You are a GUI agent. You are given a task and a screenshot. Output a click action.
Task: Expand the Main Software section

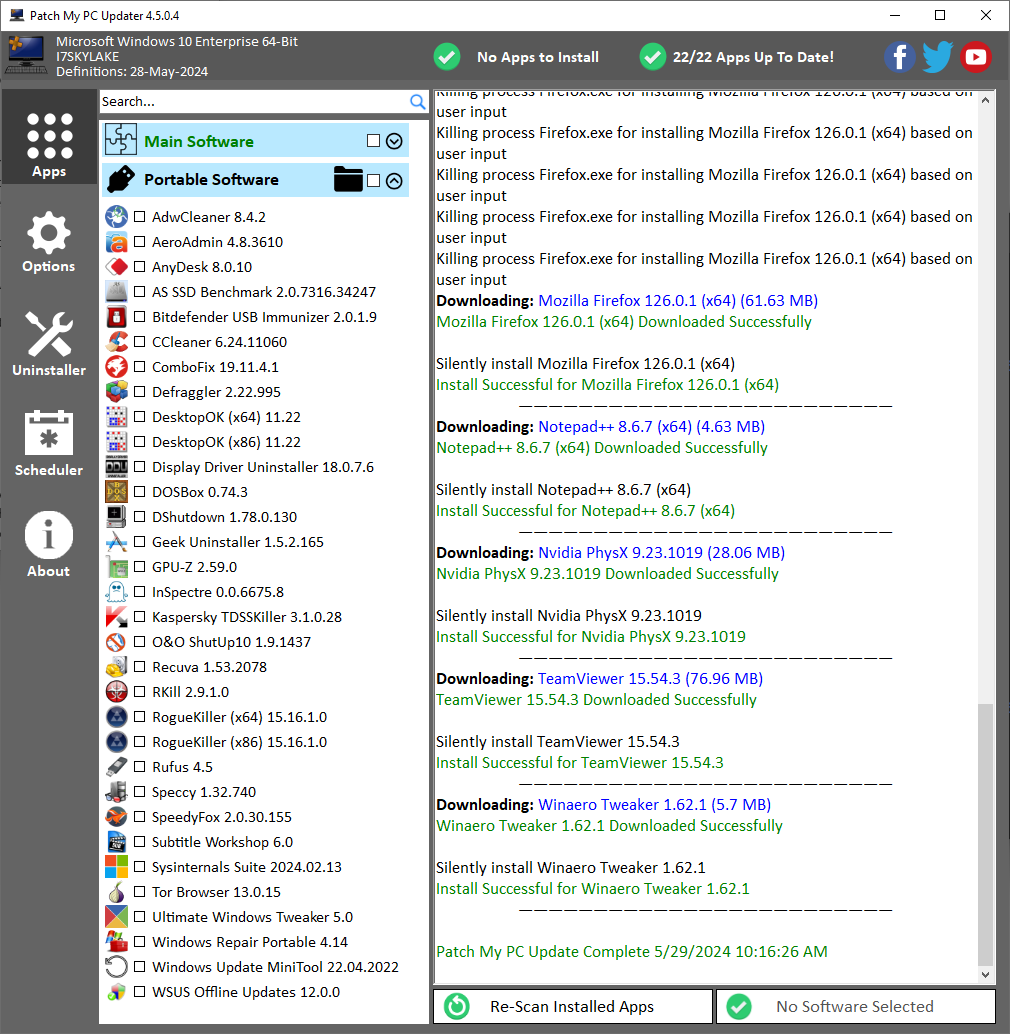tap(394, 142)
